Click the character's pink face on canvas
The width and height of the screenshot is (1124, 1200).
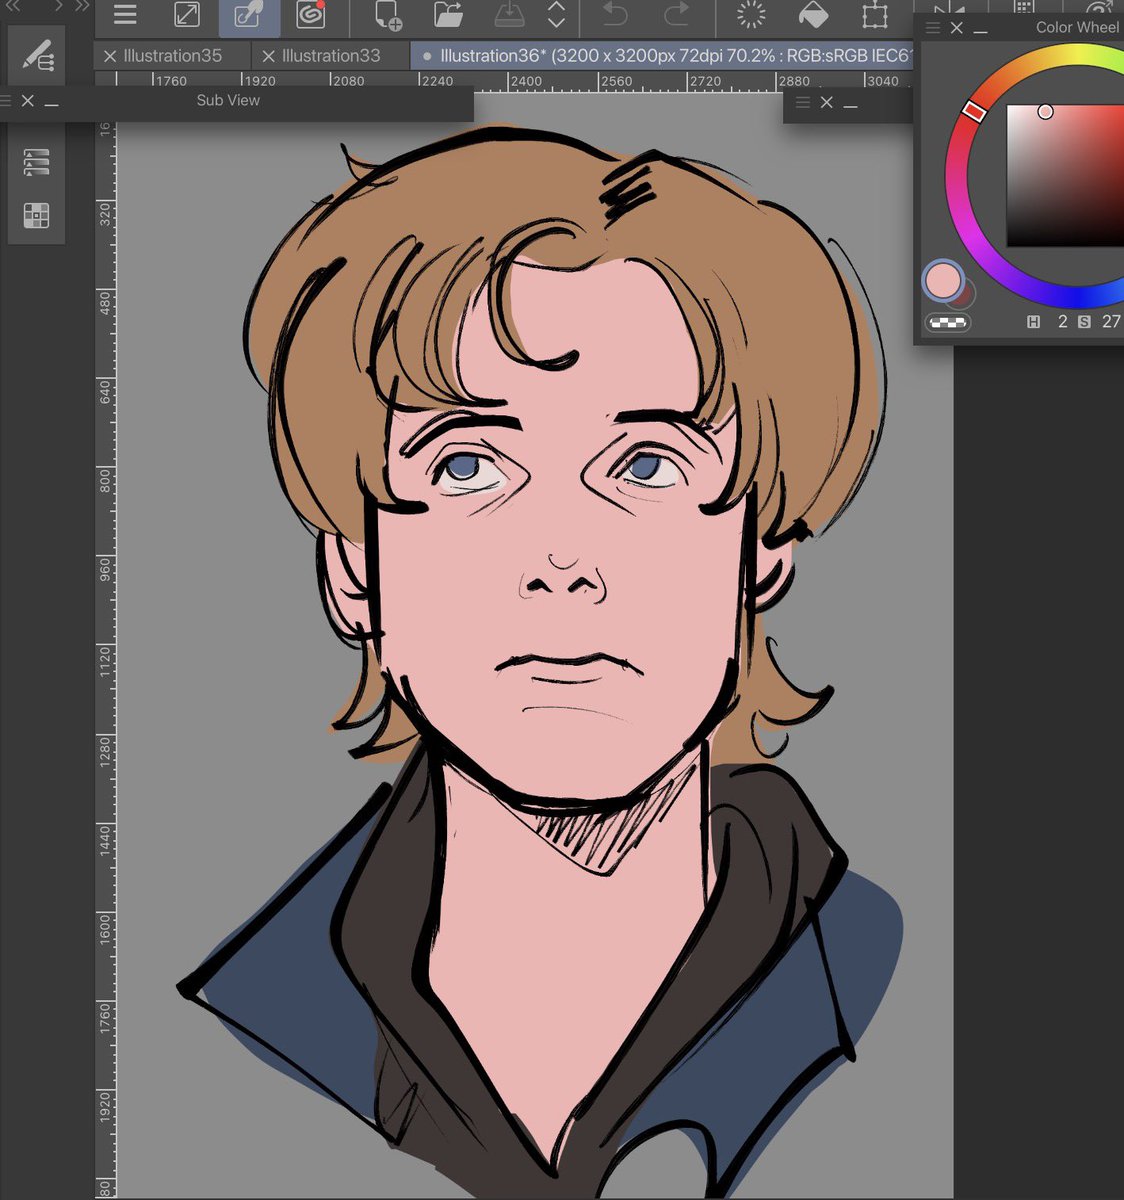point(560,520)
